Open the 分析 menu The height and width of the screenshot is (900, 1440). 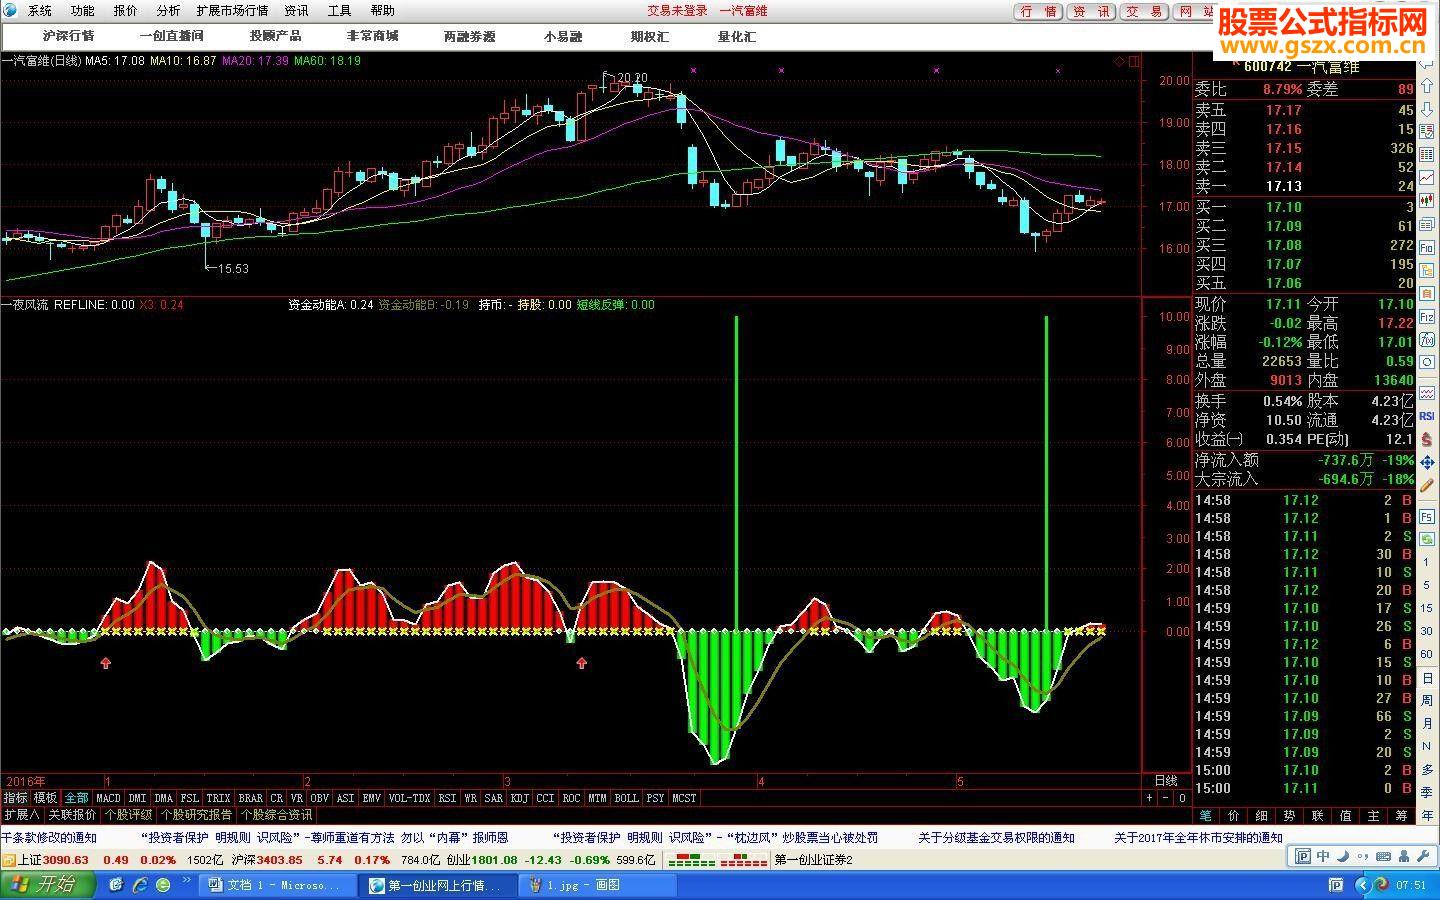coord(169,11)
